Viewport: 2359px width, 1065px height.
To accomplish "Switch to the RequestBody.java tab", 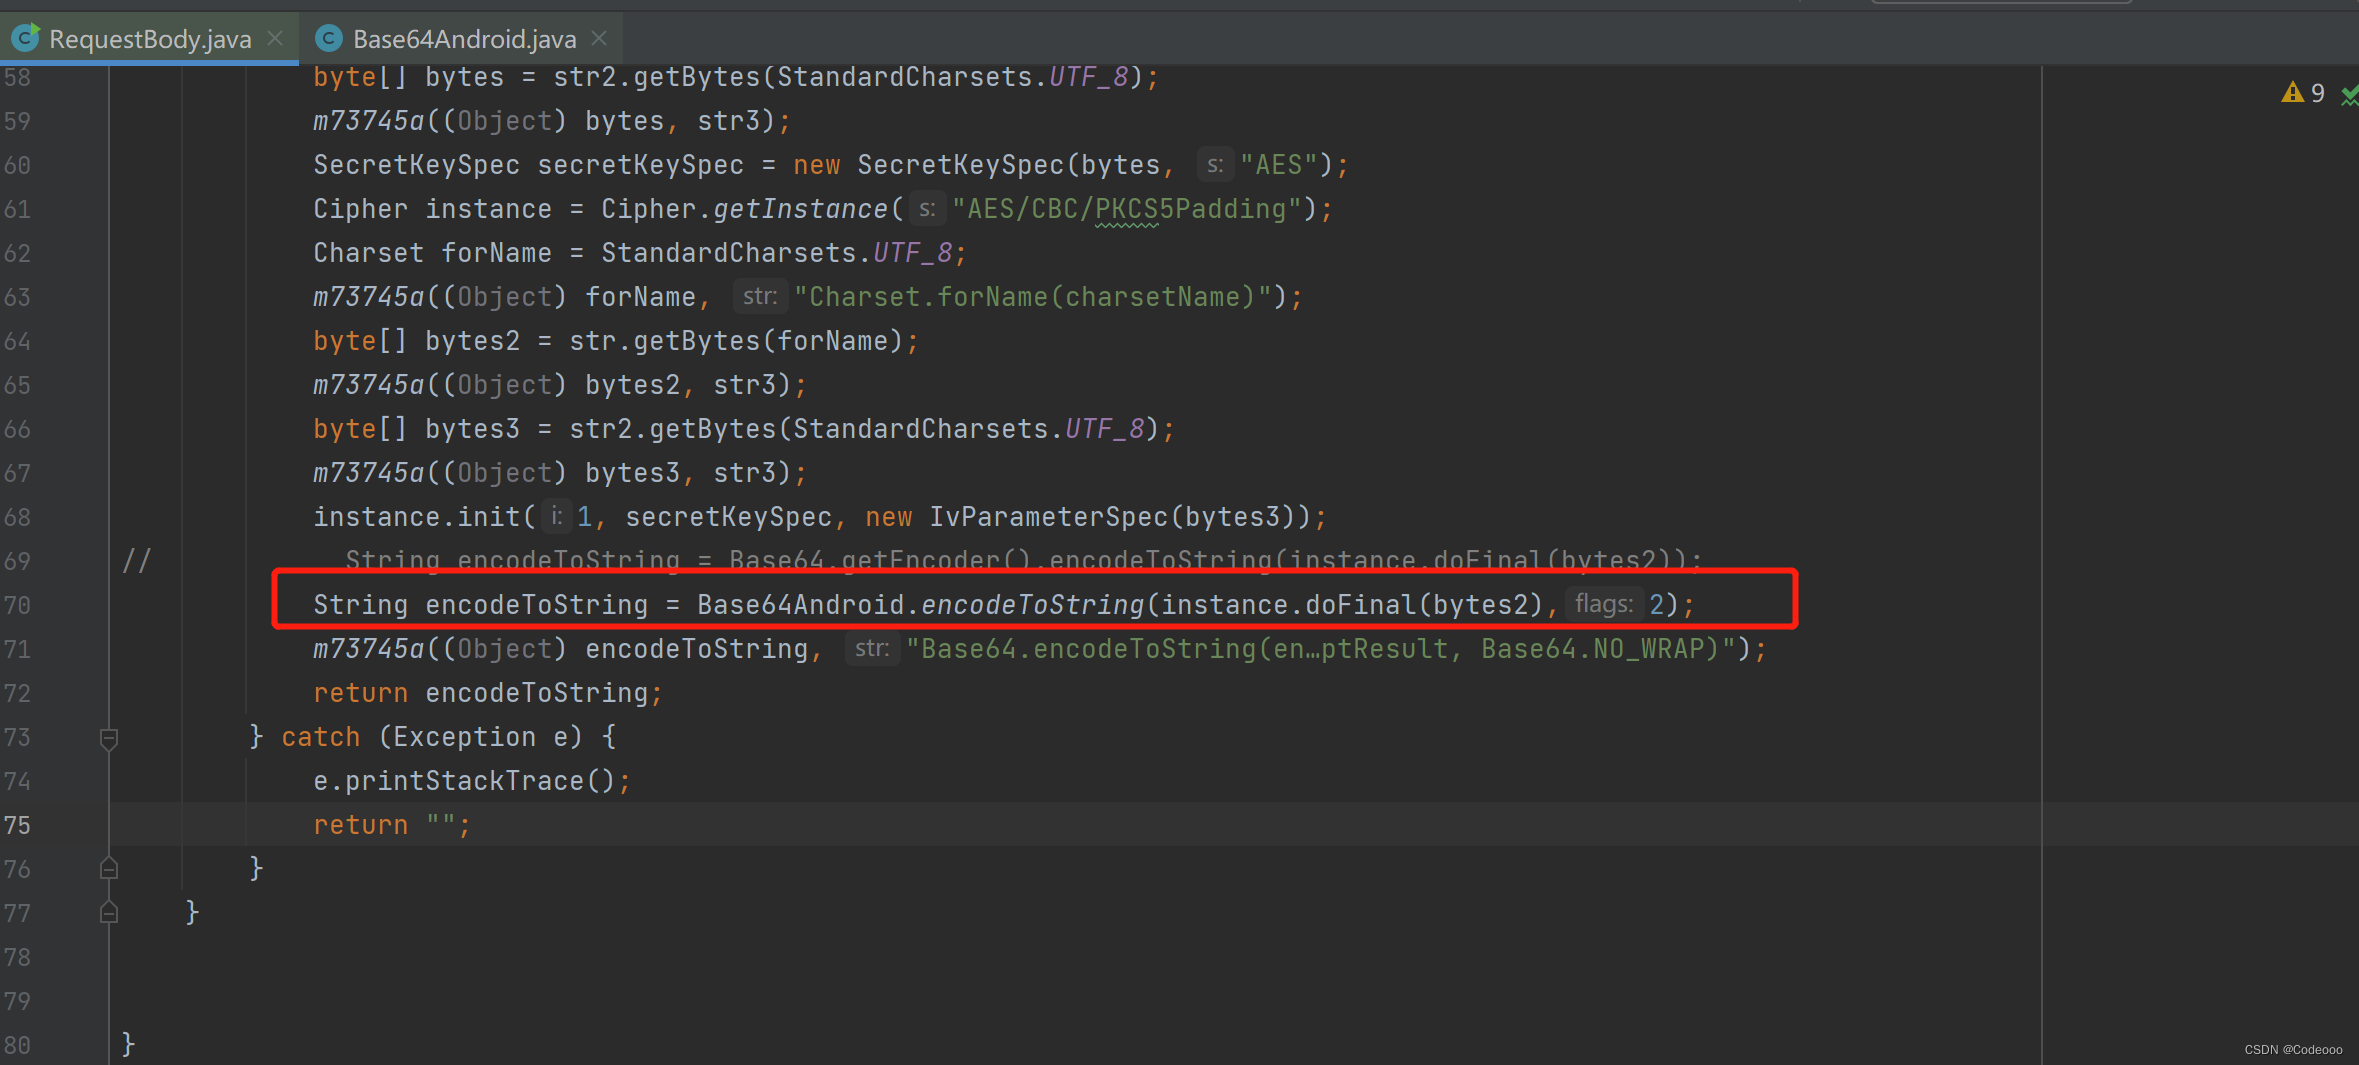I will tap(150, 39).
